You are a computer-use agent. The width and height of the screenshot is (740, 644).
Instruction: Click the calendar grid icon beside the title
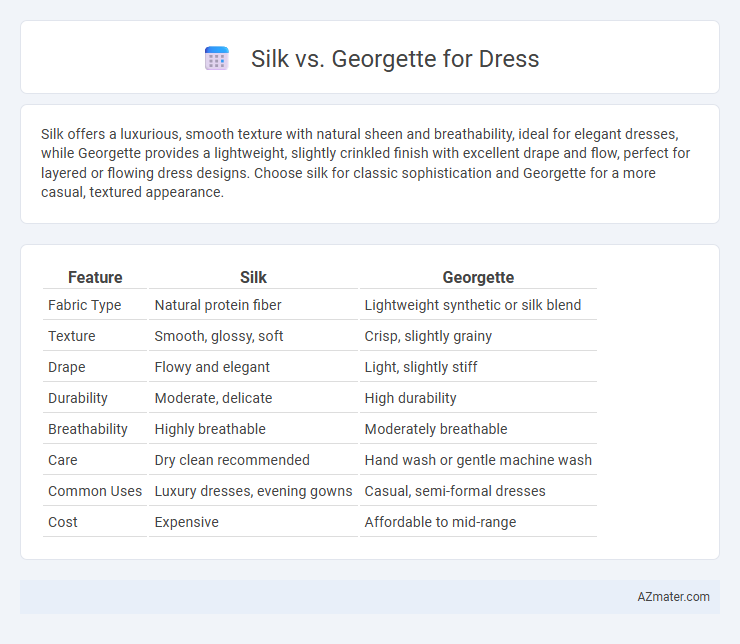(x=217, y=59)
